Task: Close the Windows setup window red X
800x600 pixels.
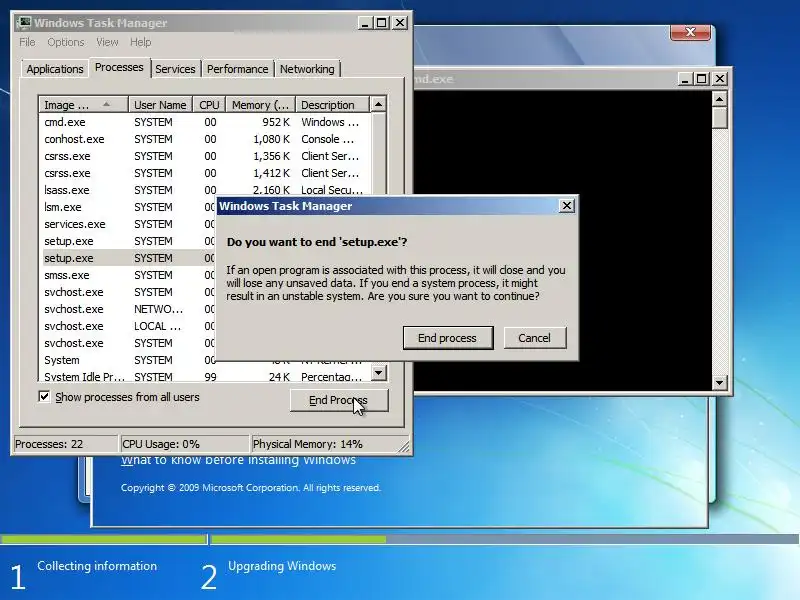Action: (x=690, y=32)
